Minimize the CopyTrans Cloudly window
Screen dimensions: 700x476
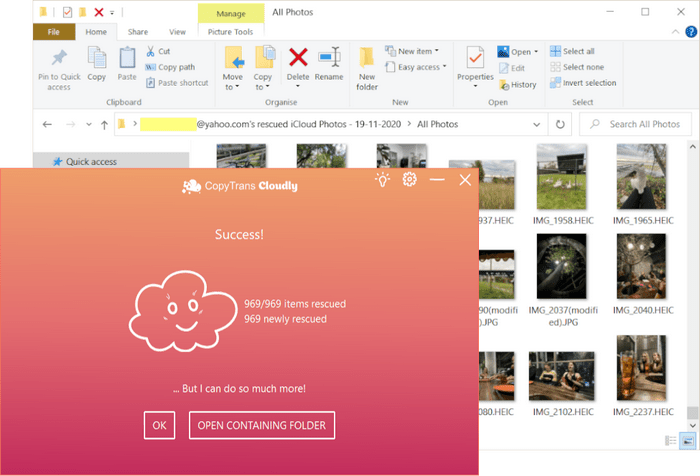[437, 180]
